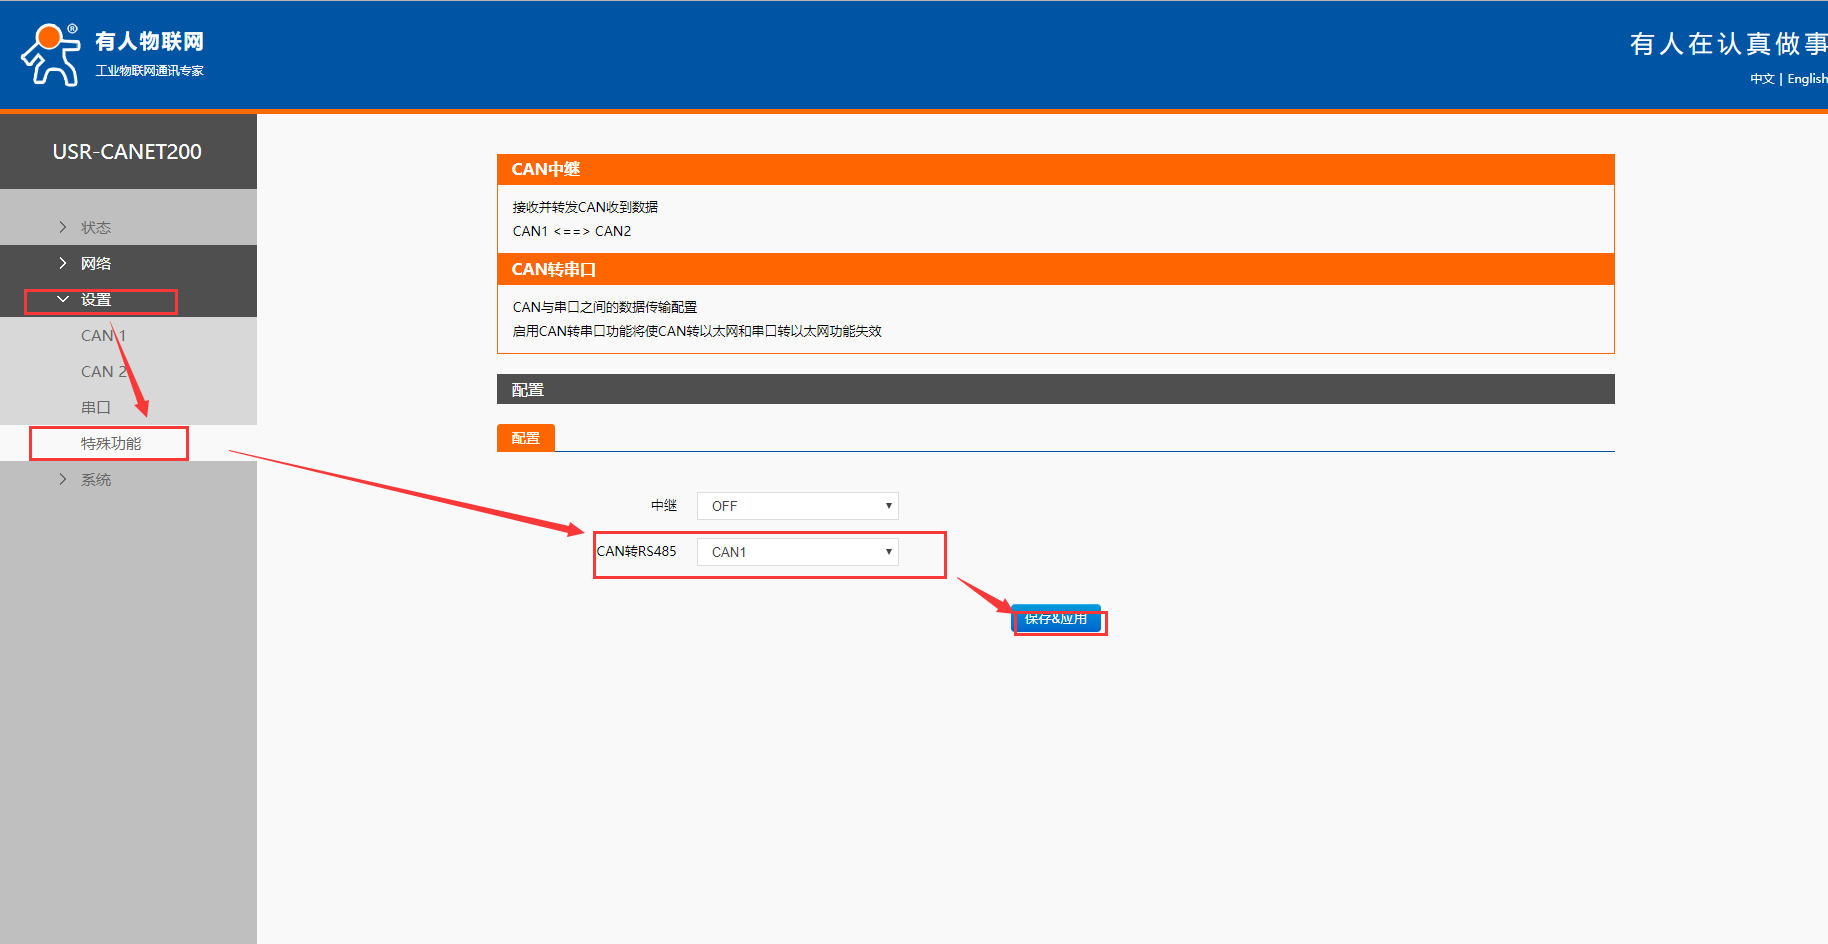Open the CAN转RS485 dropdown showing CAN1

pyautogui.click(x=797, y=552)
